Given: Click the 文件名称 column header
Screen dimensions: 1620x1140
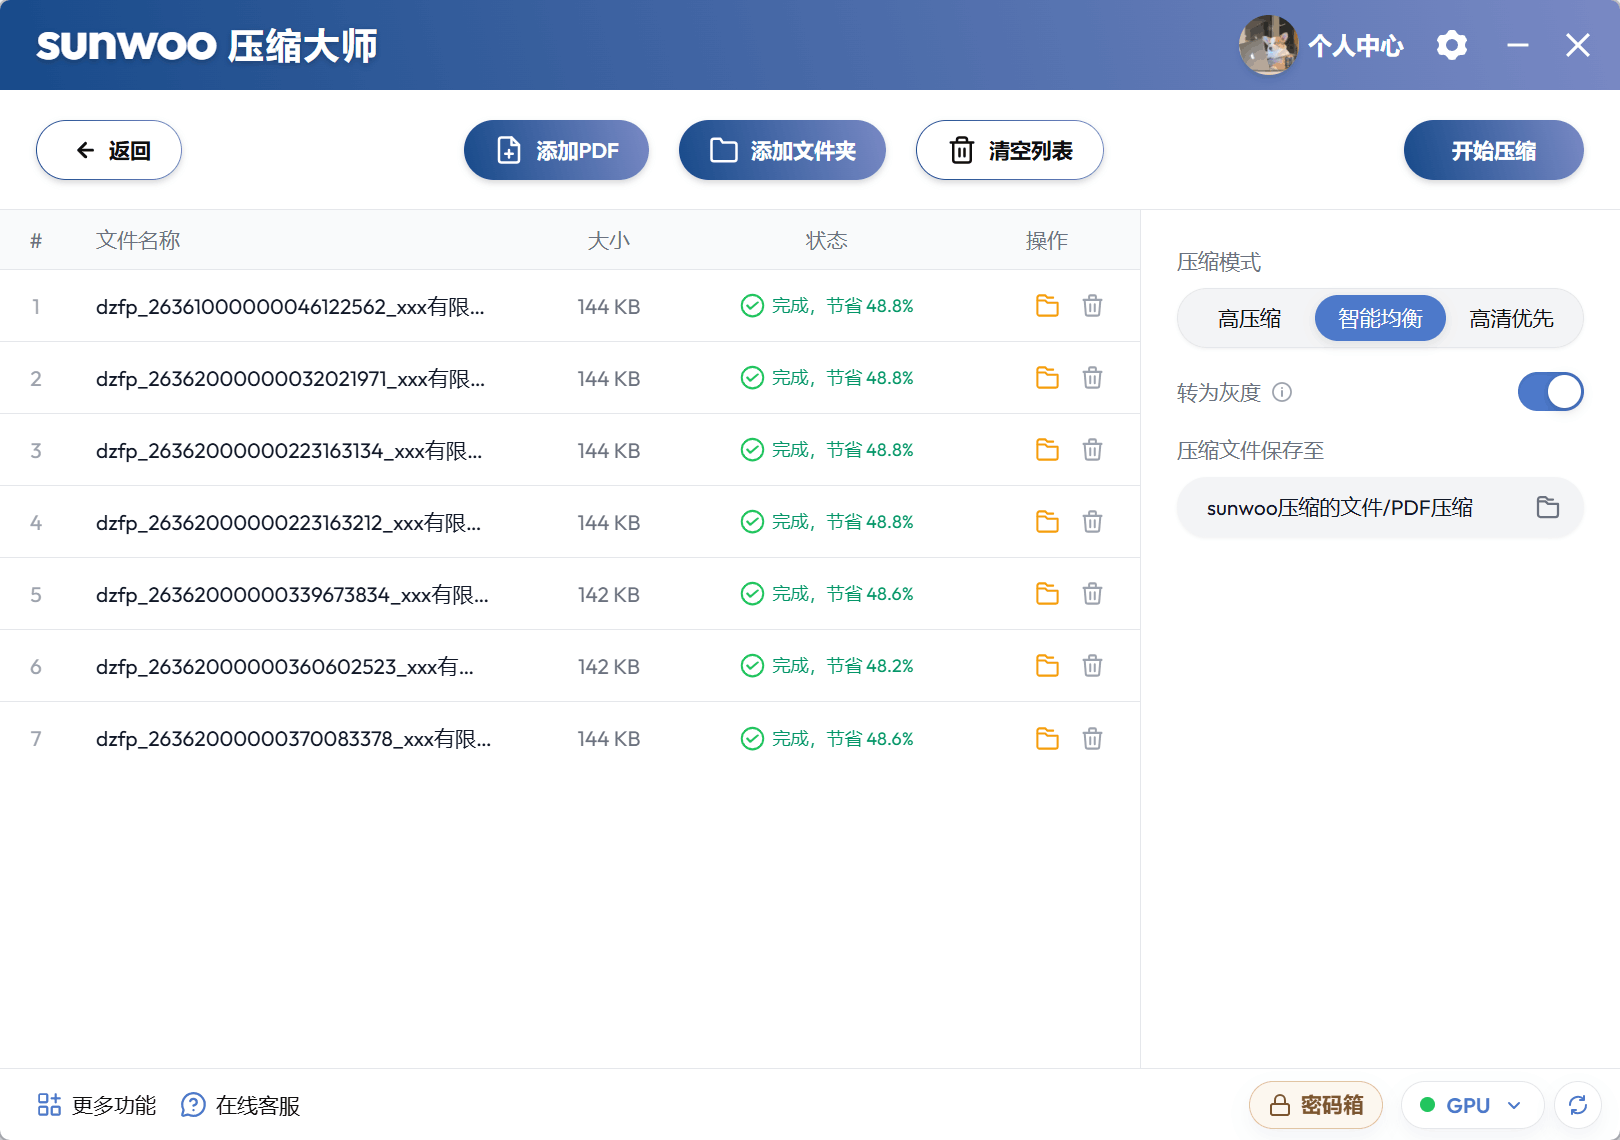Looking at the screenshot, I should [138, 240].
